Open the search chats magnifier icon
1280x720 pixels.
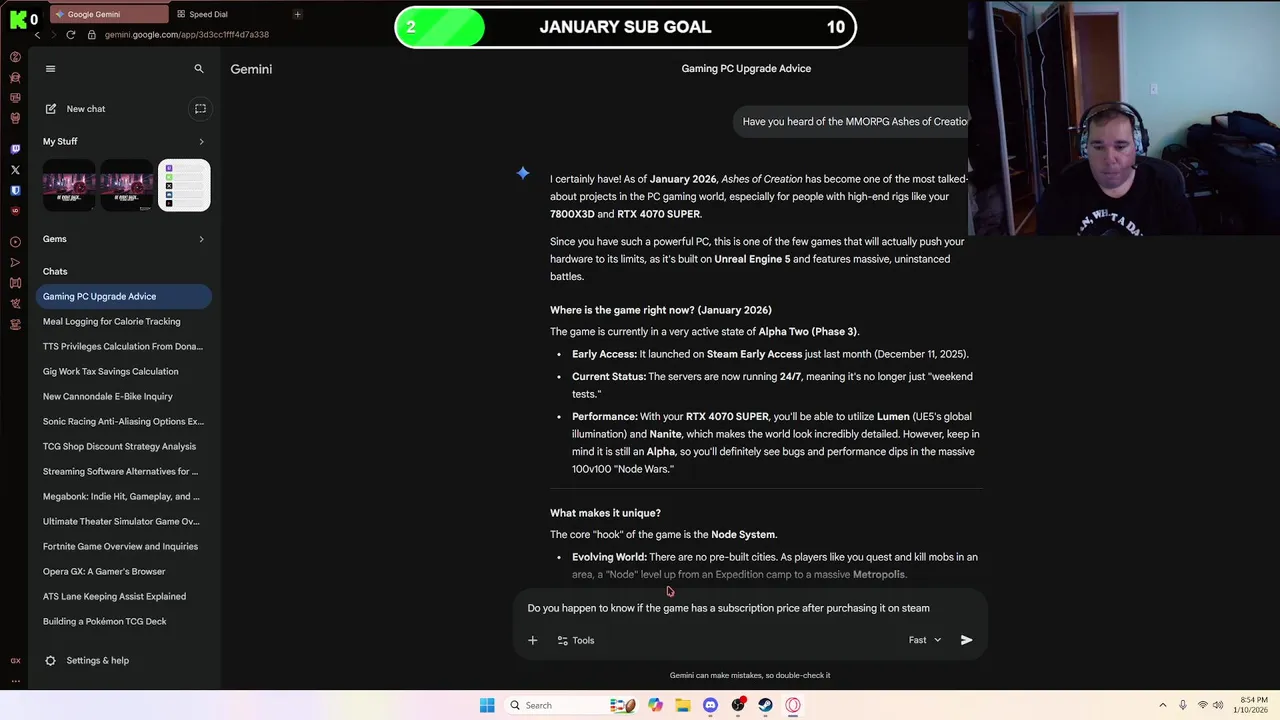(x=199, y=69)
